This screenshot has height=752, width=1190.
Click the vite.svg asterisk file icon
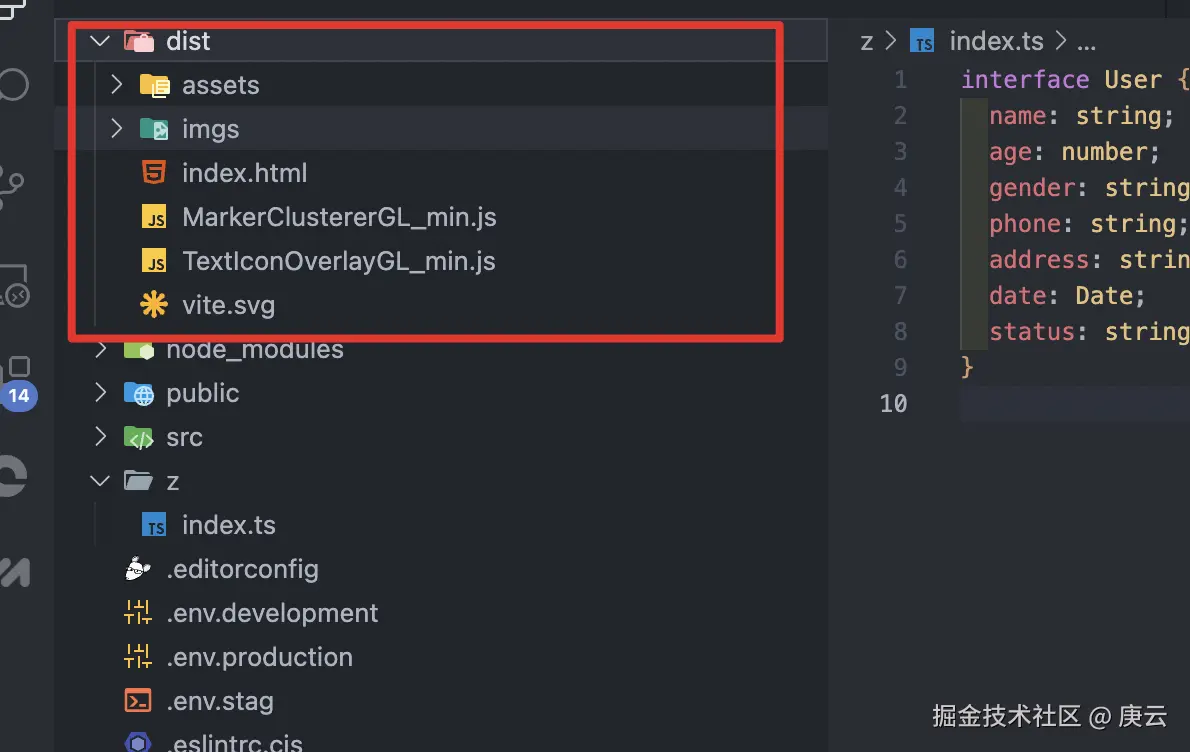click(154, 305)
